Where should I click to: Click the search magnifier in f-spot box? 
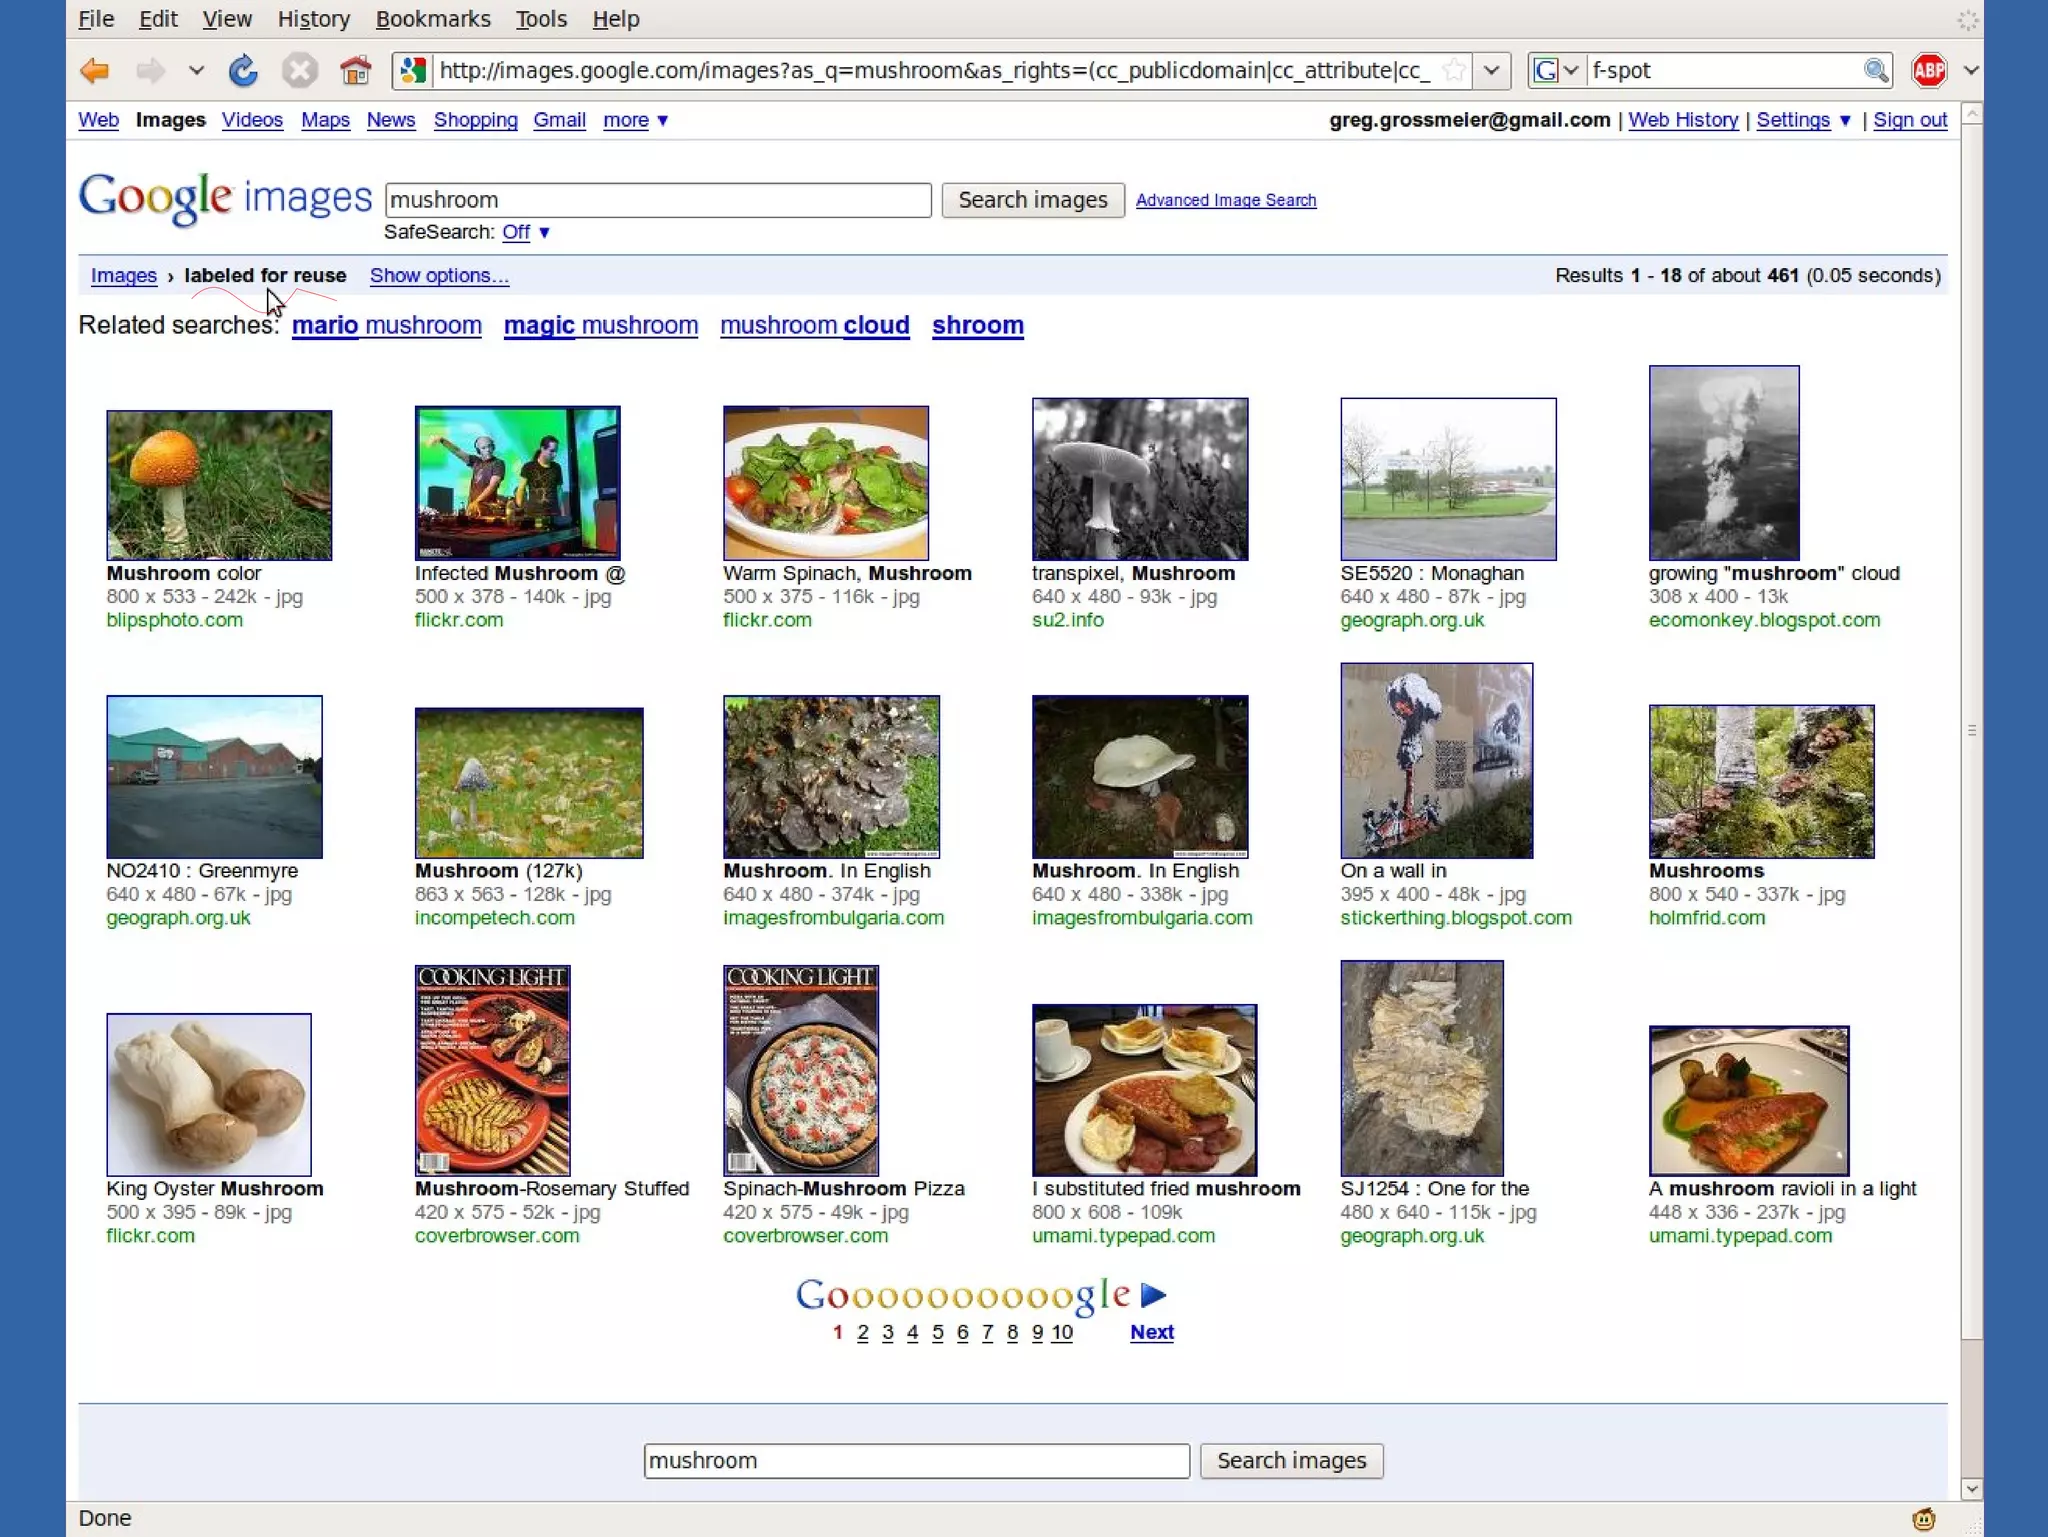[x=1875, y=71]
